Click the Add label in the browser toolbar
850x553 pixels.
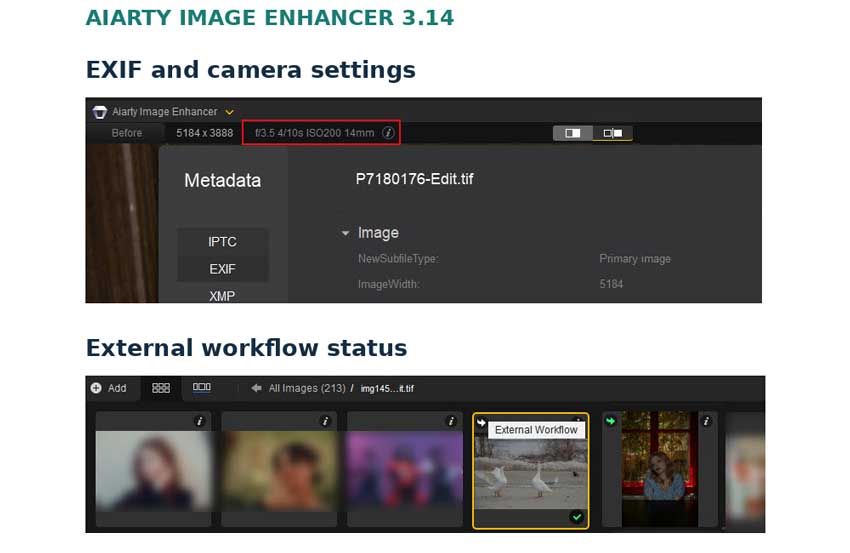click(x=117, y=388)
